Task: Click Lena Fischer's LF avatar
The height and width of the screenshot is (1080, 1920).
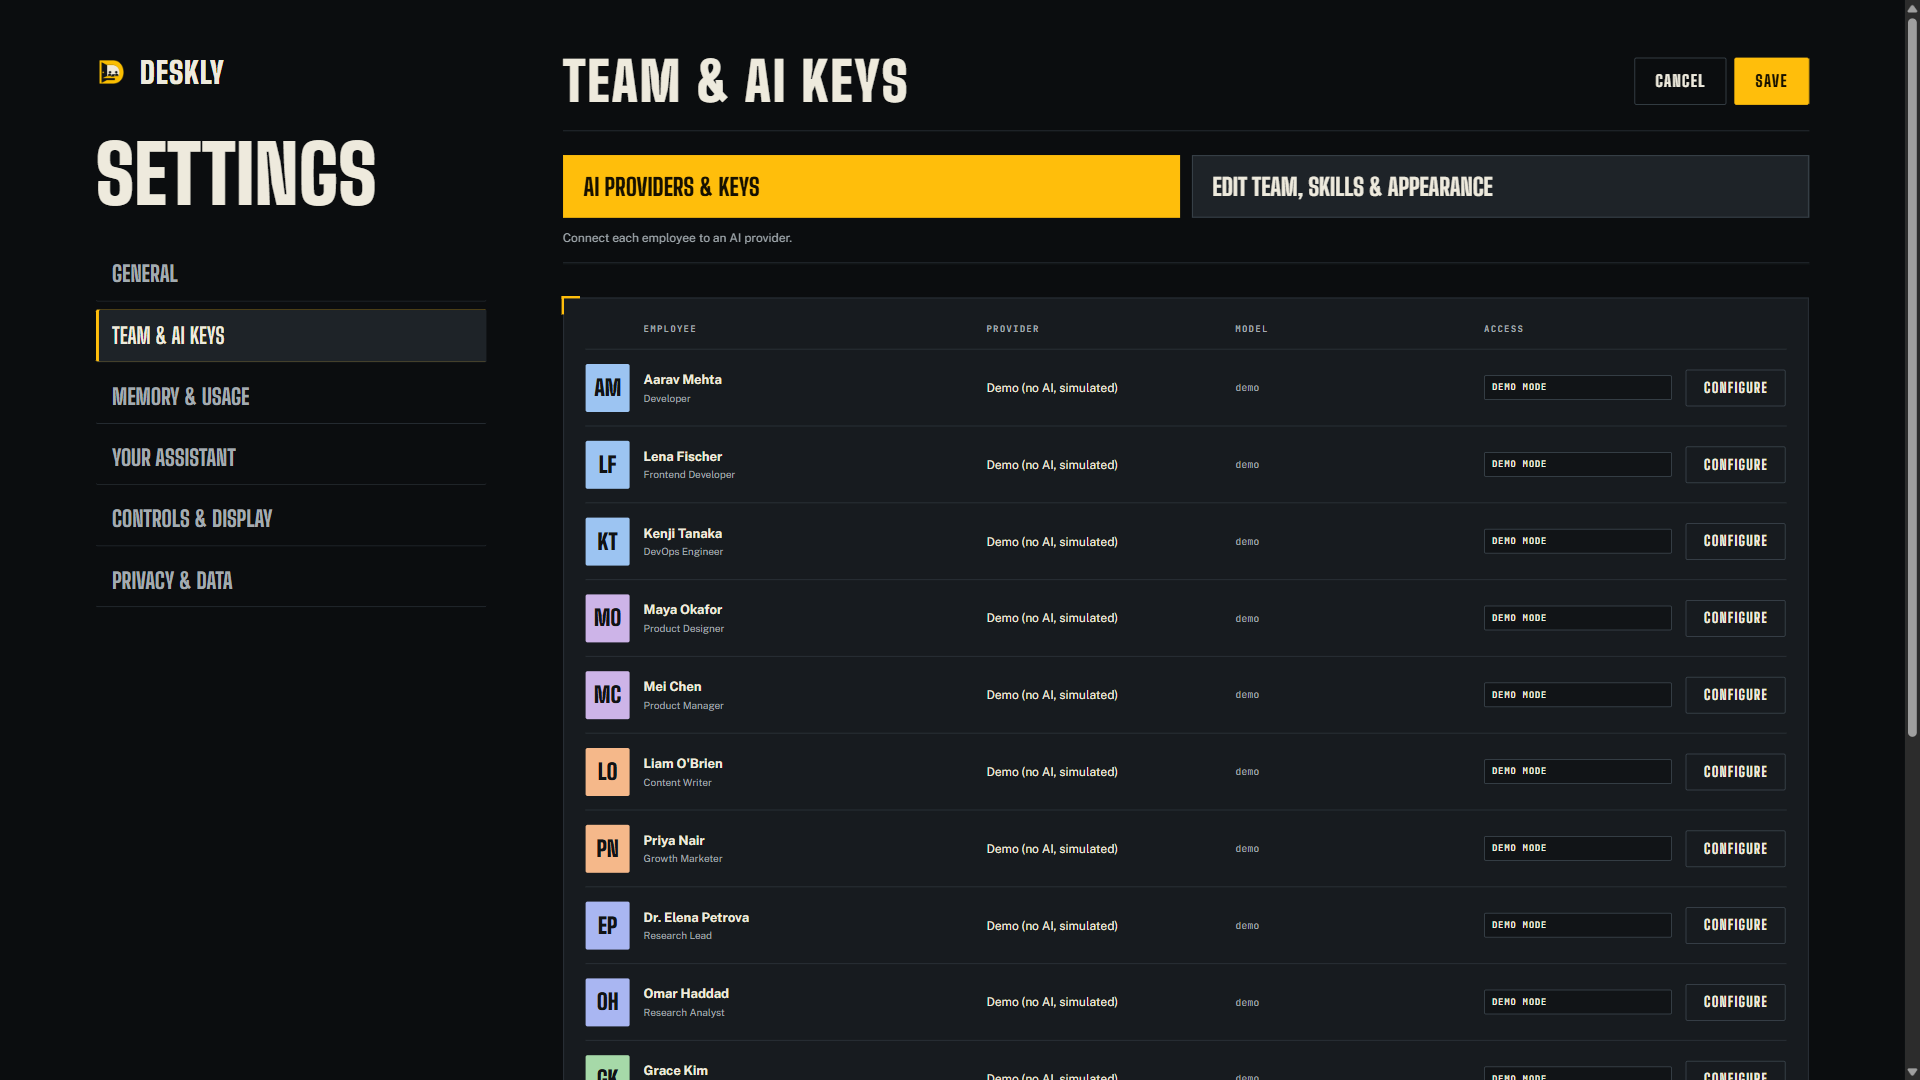Action: (607, 465)
